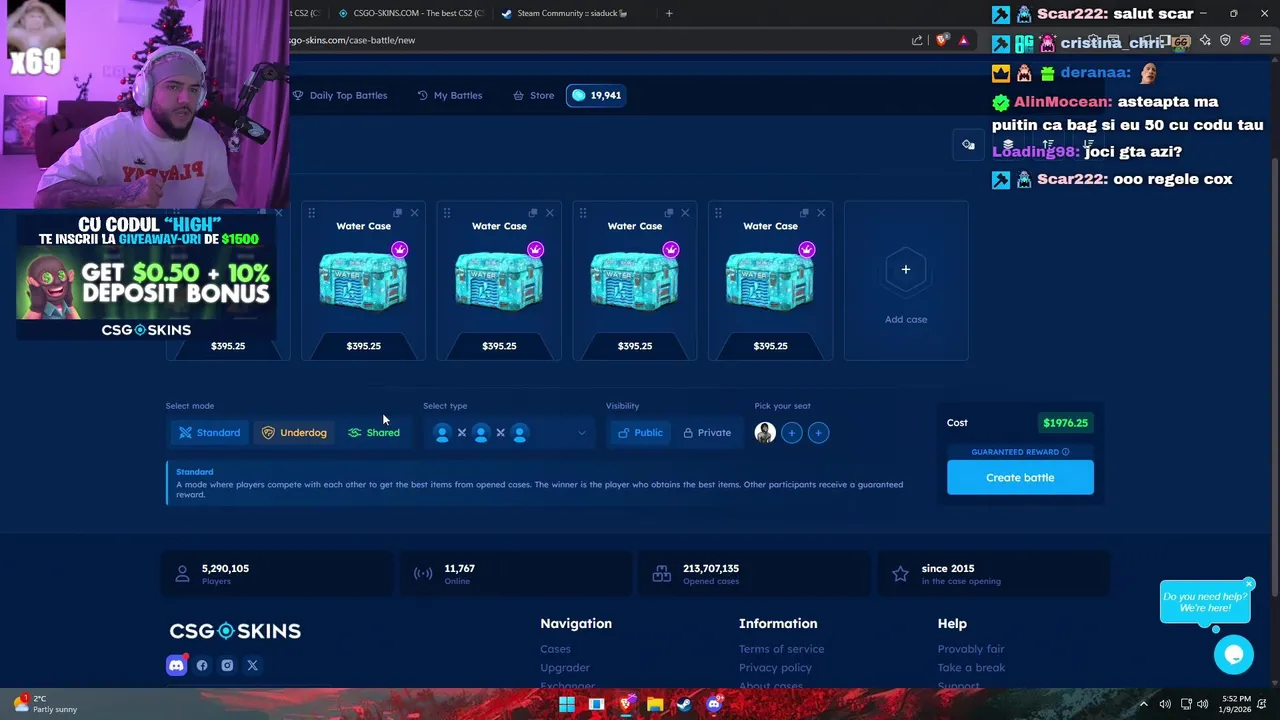
Task: Open Upgrader footer link
Action: tap(565, 668)
